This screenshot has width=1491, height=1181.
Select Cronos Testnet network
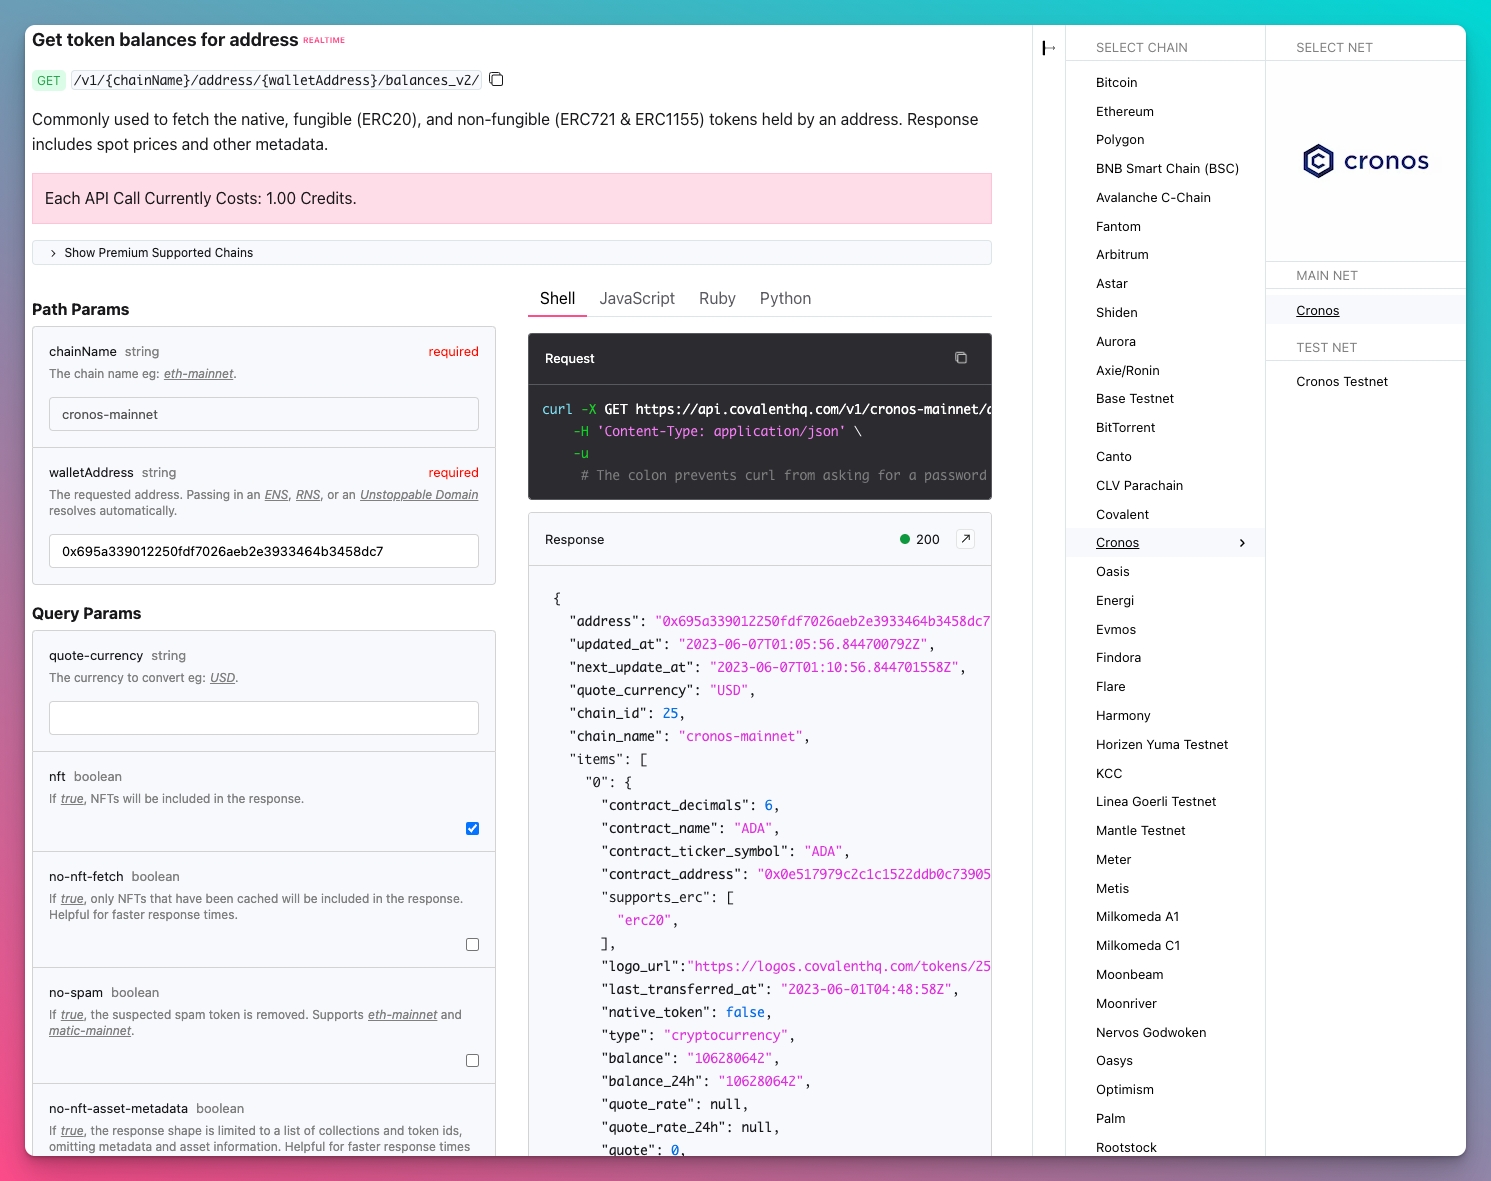[1342, 382]
